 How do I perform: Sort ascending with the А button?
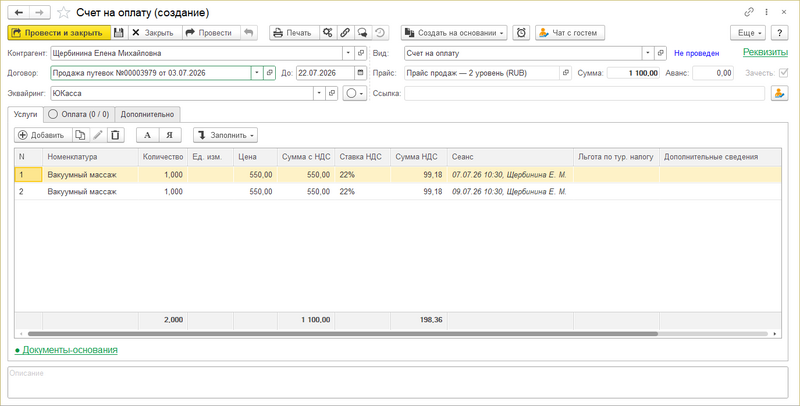(148, 135)
